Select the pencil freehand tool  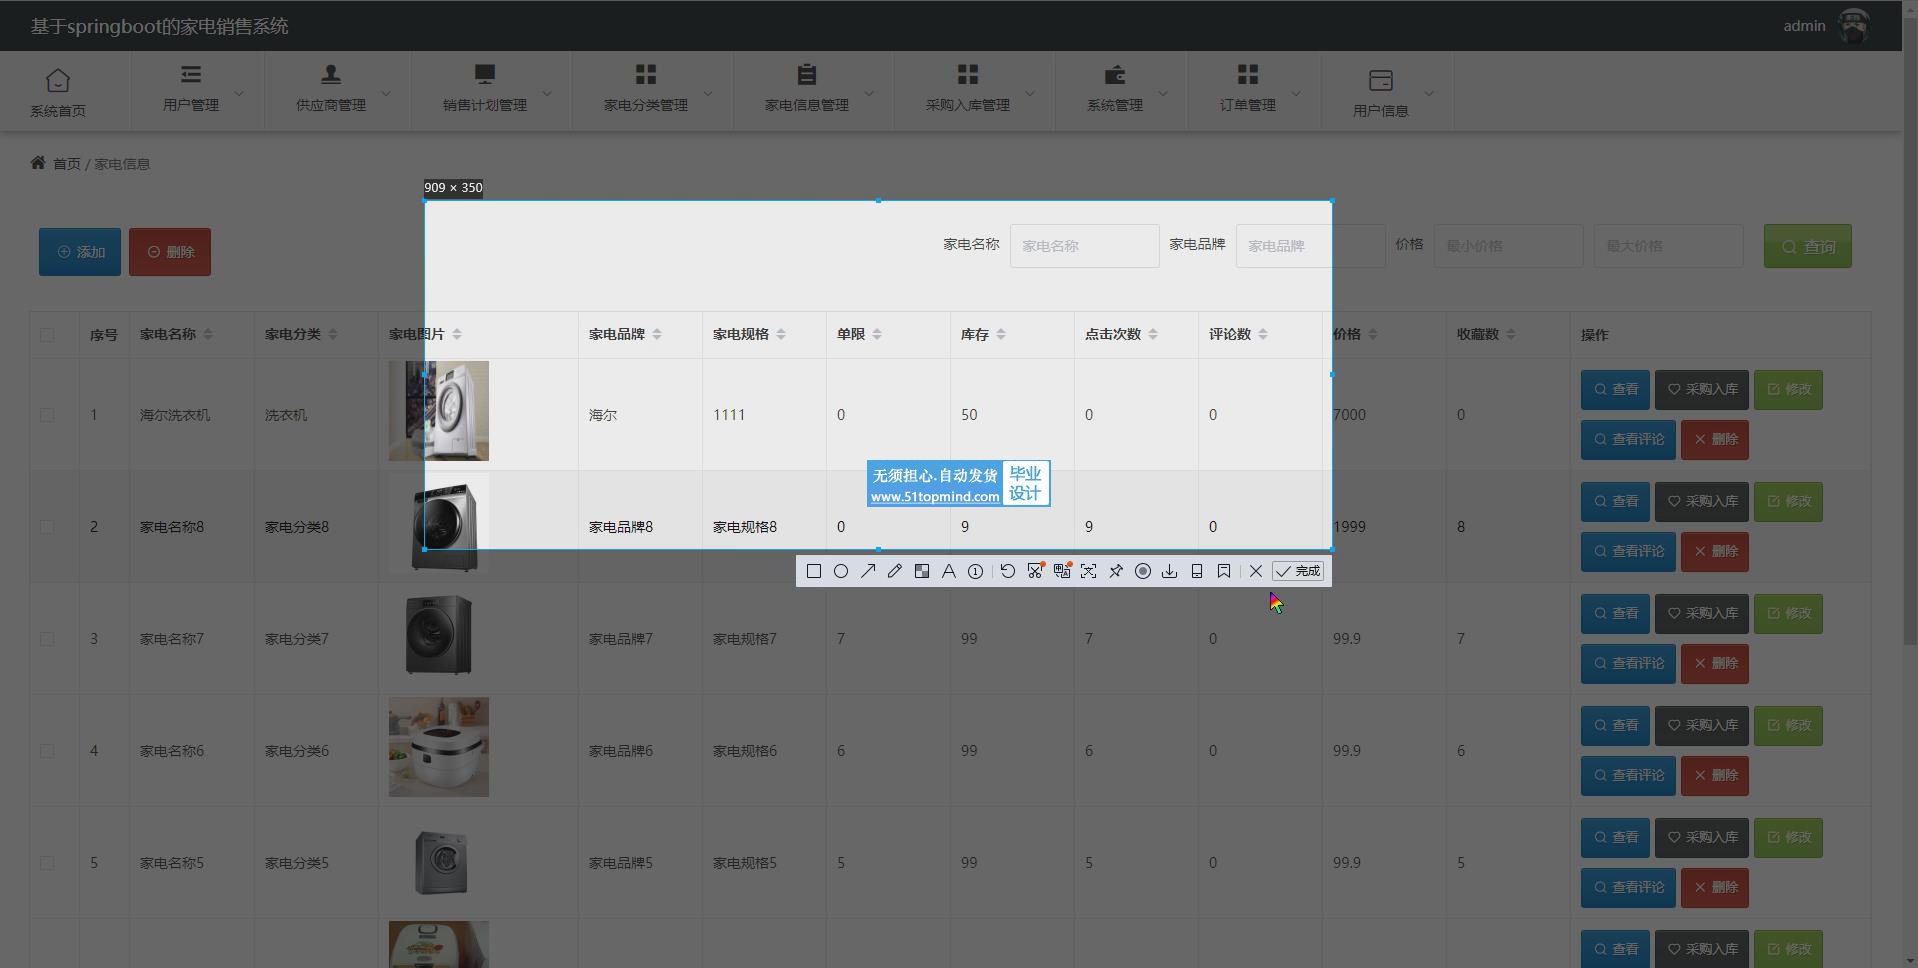(x=895, y=571)
